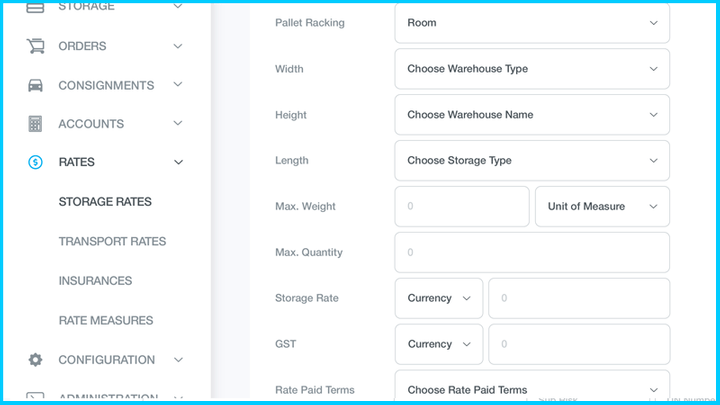Image resolution: width=720 pixels, height=405 pixels.
Task: Click the GST amount input field
Action: coord(579,344)
